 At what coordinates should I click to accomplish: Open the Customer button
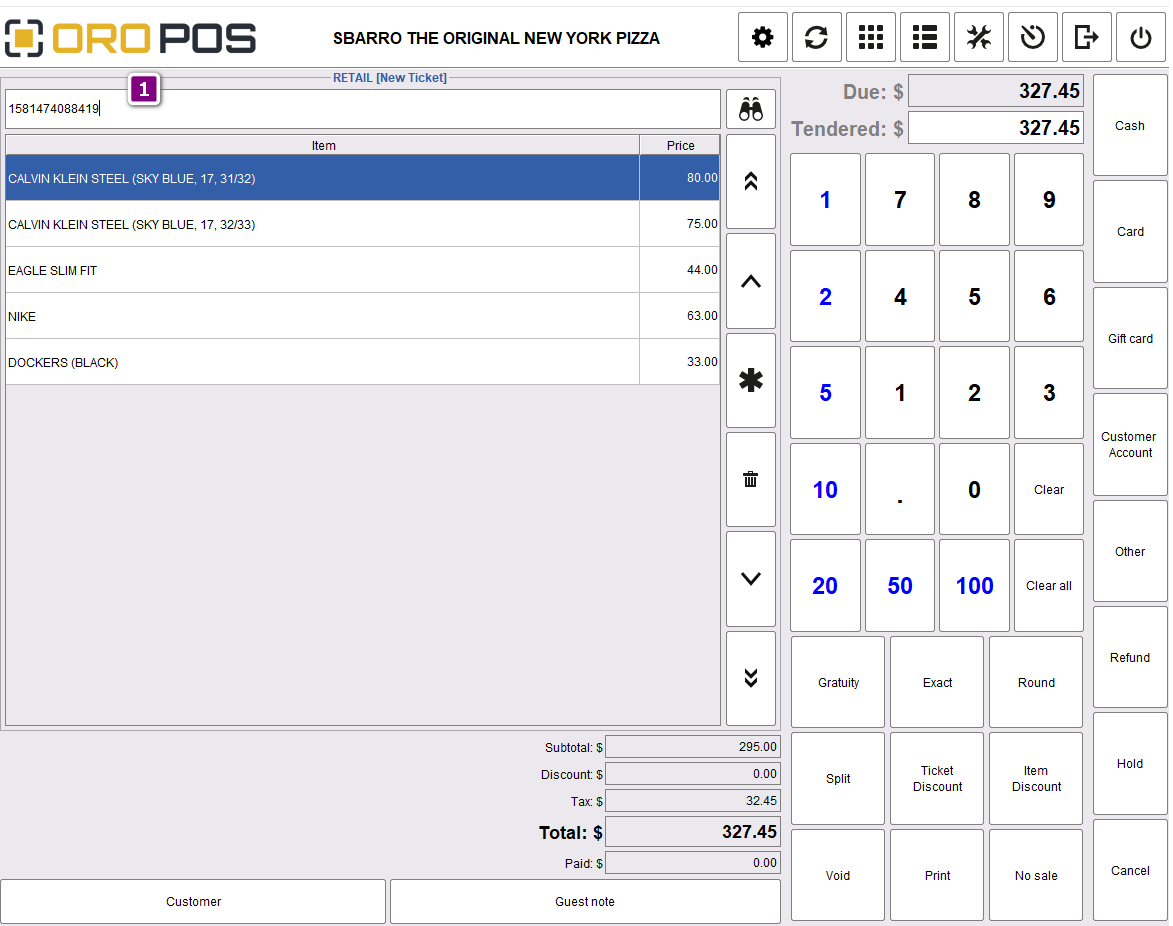(x=193, y=901)
